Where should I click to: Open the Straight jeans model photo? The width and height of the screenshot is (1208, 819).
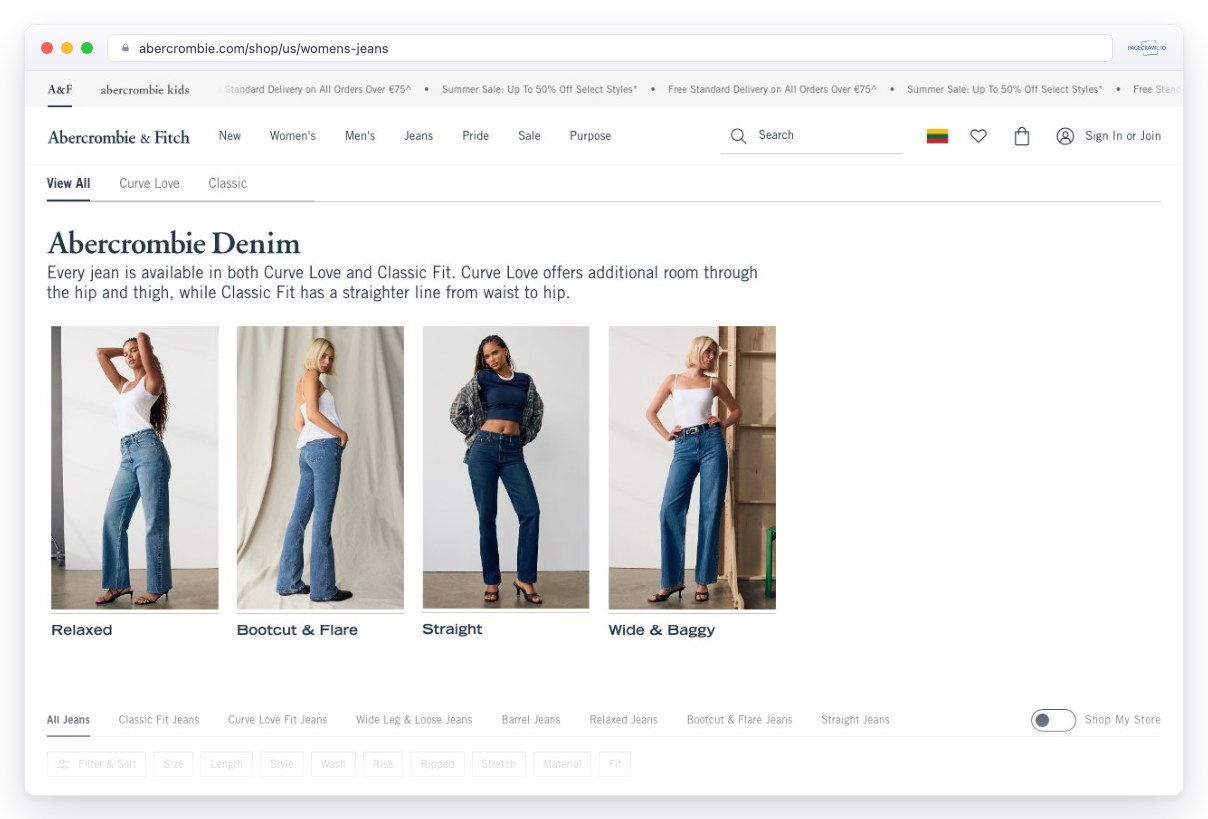[x=506, y=468]
